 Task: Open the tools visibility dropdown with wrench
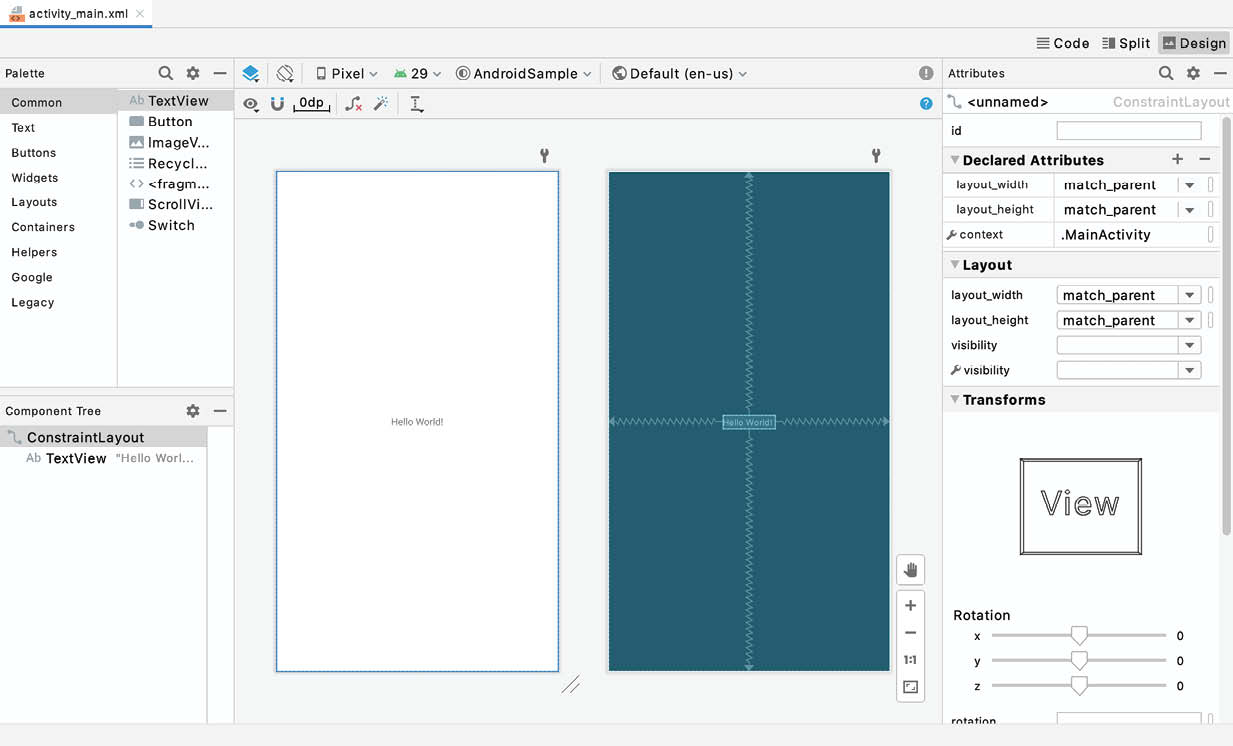pos(1189,370)
